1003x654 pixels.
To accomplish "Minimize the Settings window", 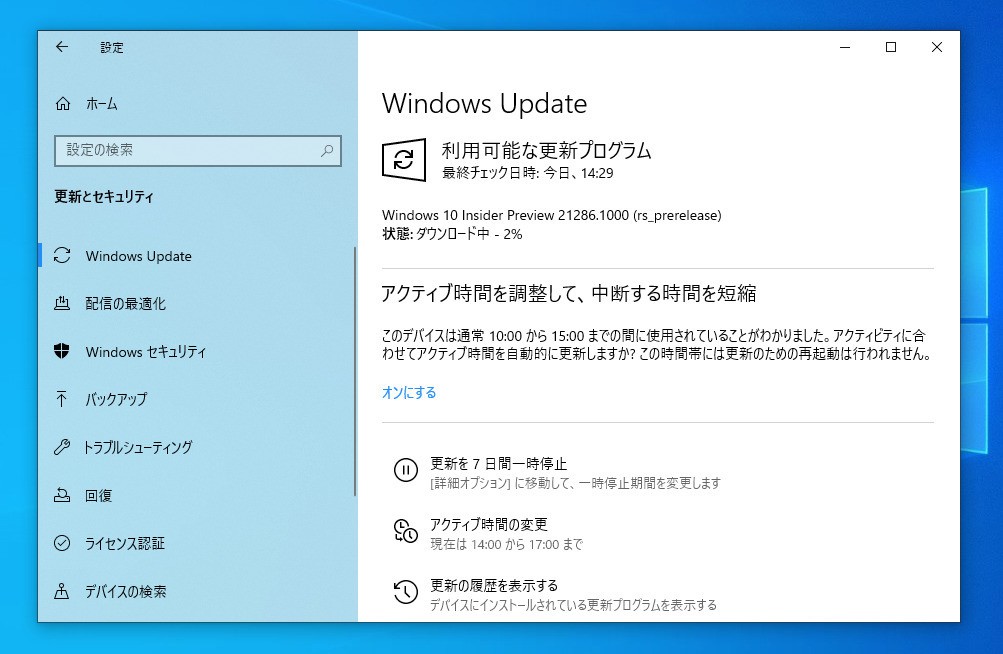I will (845, 47).
